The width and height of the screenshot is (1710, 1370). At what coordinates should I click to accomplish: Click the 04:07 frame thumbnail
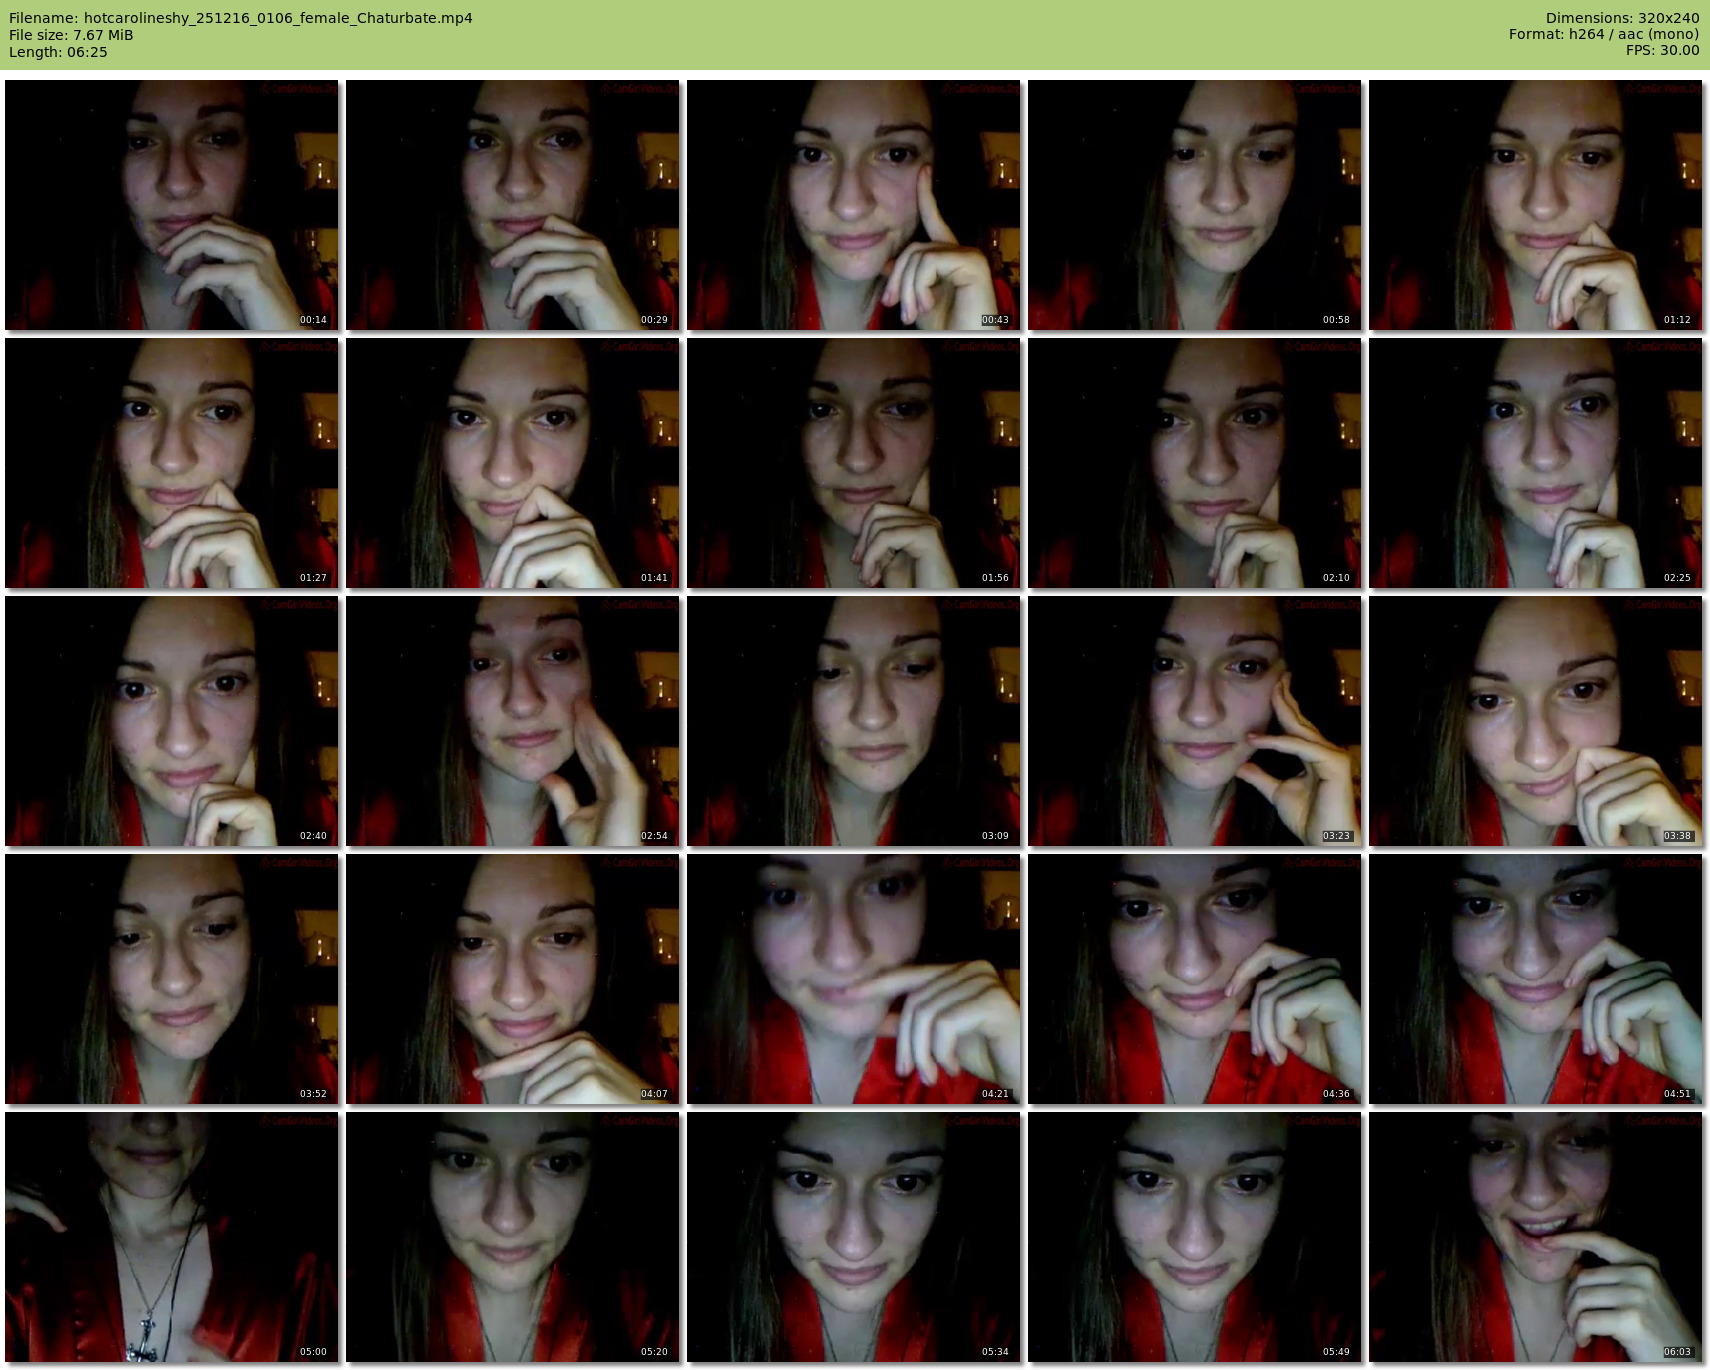point(513,979)
